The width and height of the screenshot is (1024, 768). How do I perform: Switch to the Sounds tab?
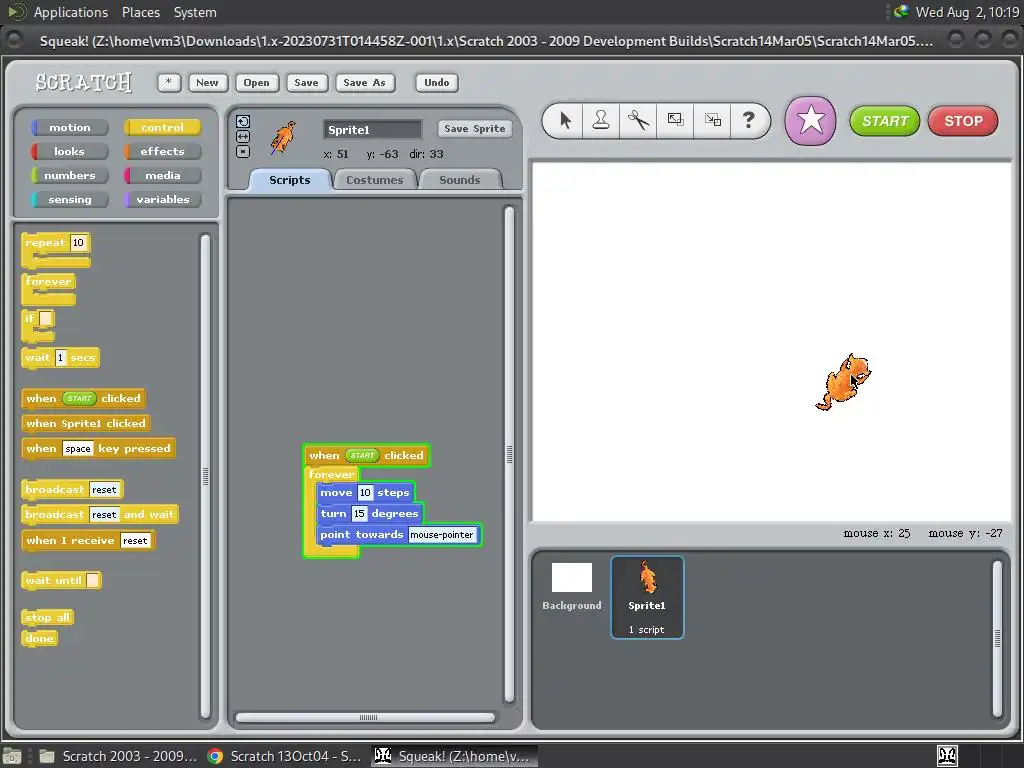(460, 180)
